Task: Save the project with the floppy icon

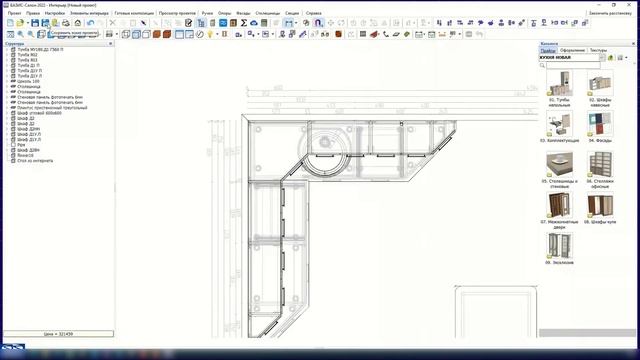Action: click(x=35, y=23)
